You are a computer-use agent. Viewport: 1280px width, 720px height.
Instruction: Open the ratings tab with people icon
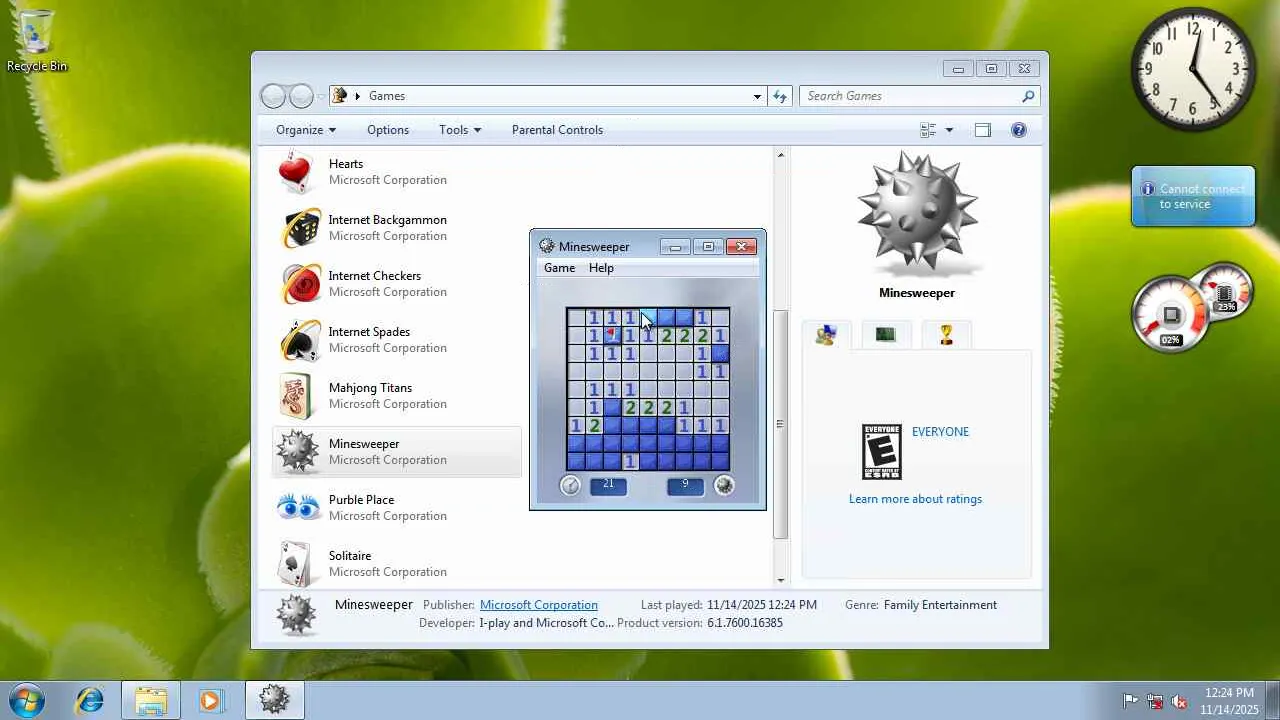click(825, 336)
